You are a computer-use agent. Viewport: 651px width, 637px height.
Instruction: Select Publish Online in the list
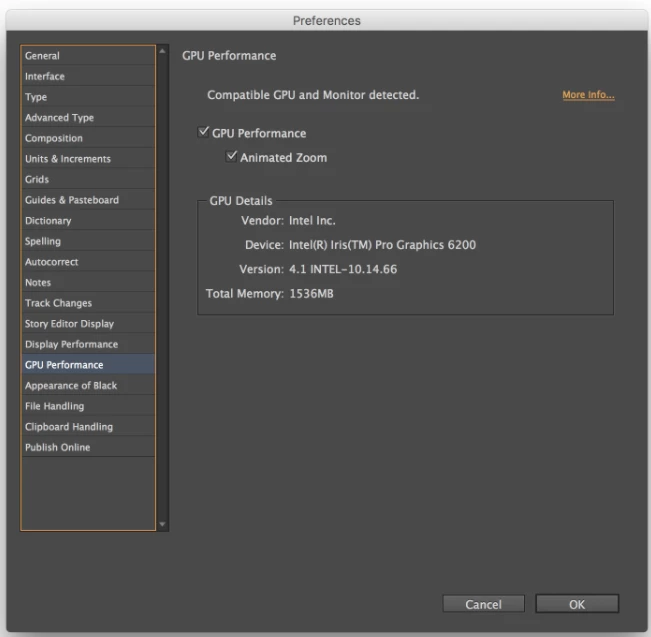click(88, 448)
